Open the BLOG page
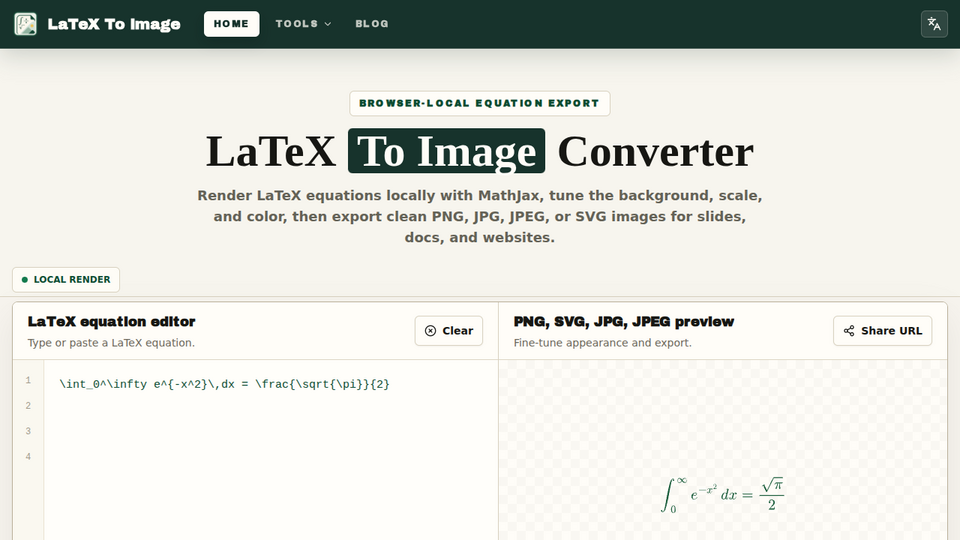The height and width of the screenshot is (540, 960). pyautogui.click(x=372, y=24)
